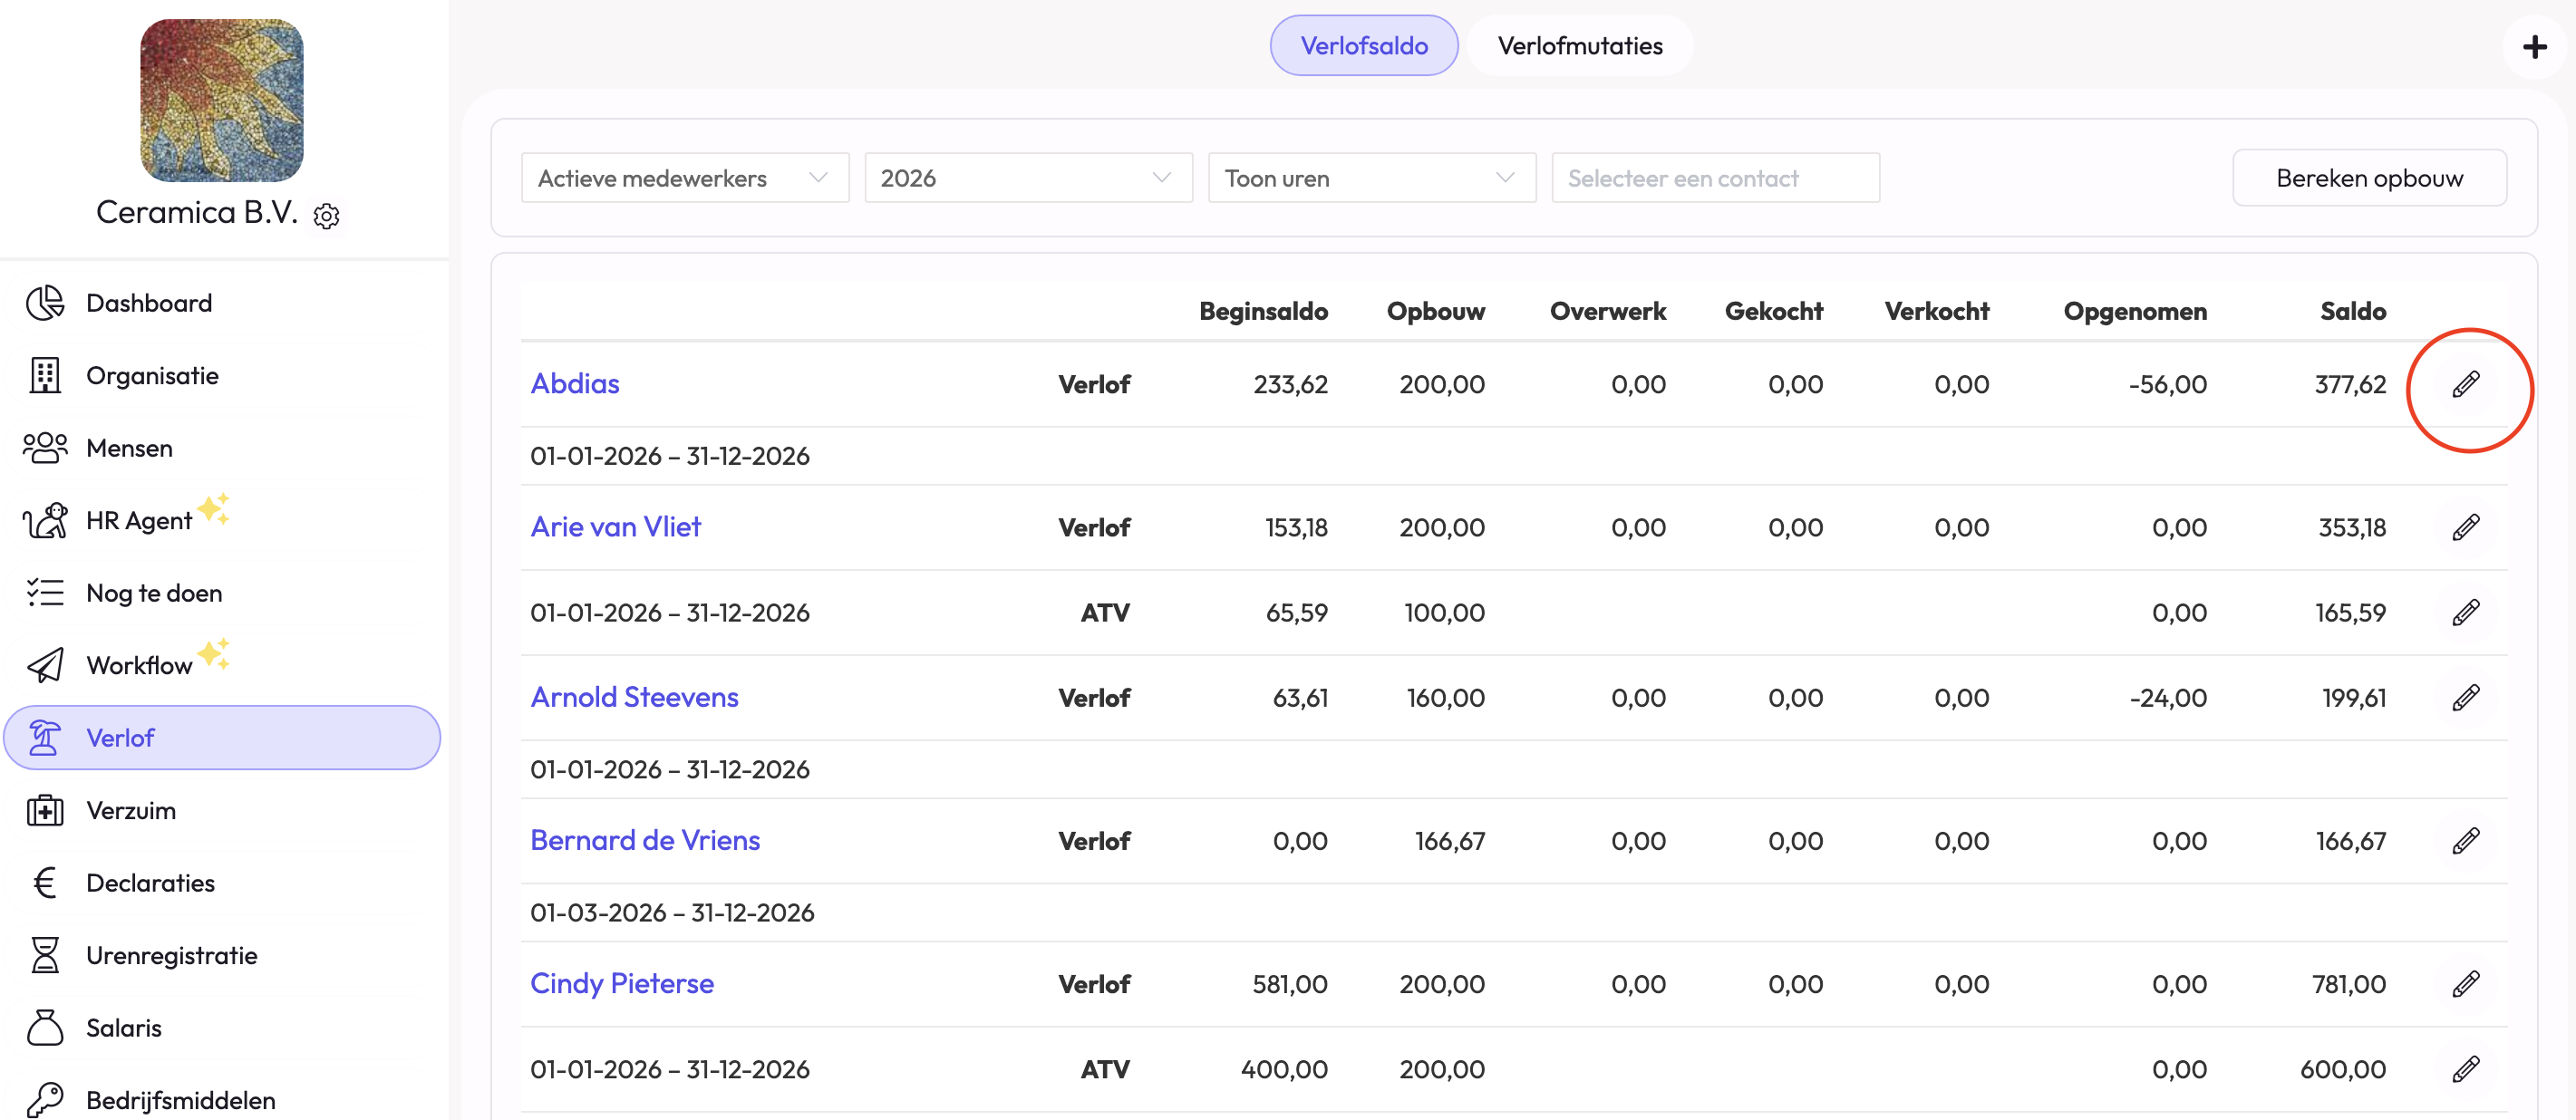Click the Bereken opbouw button
The height and width of the screenshot is (1120, 2576).
tap(2368, 178)
